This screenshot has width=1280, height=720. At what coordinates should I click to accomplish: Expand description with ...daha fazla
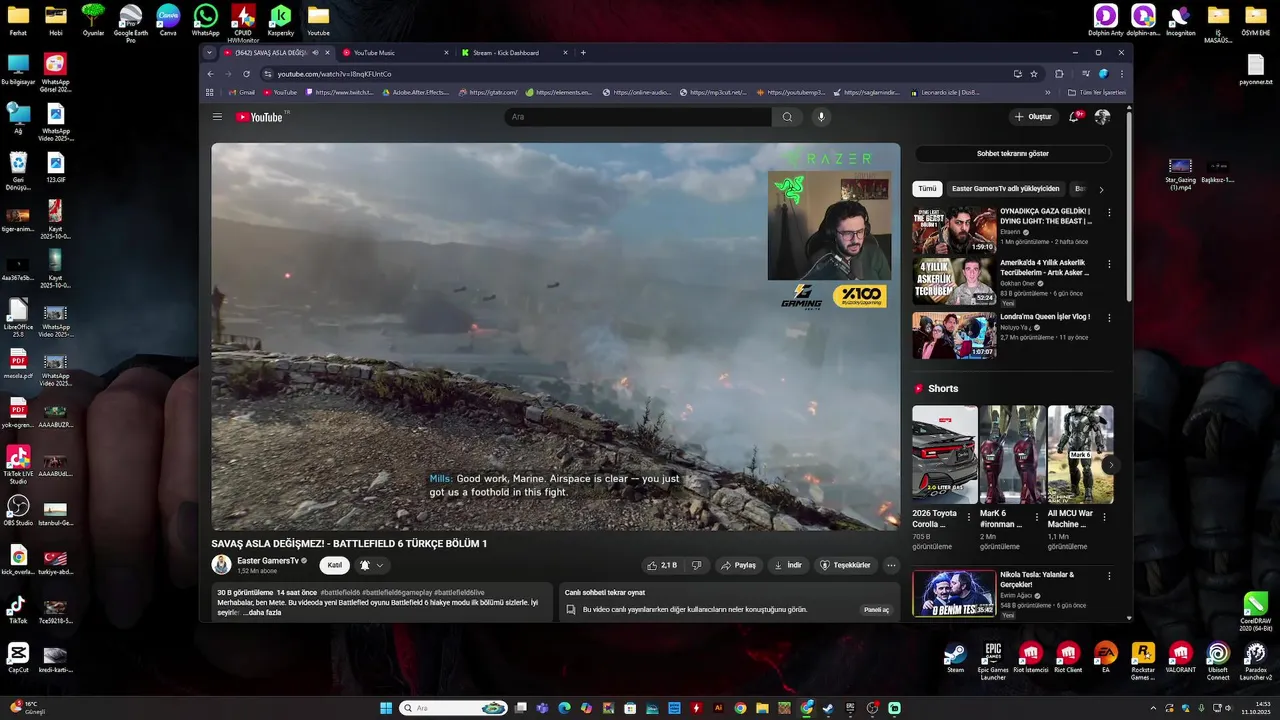pyautogui.click(x=262, y=612)
